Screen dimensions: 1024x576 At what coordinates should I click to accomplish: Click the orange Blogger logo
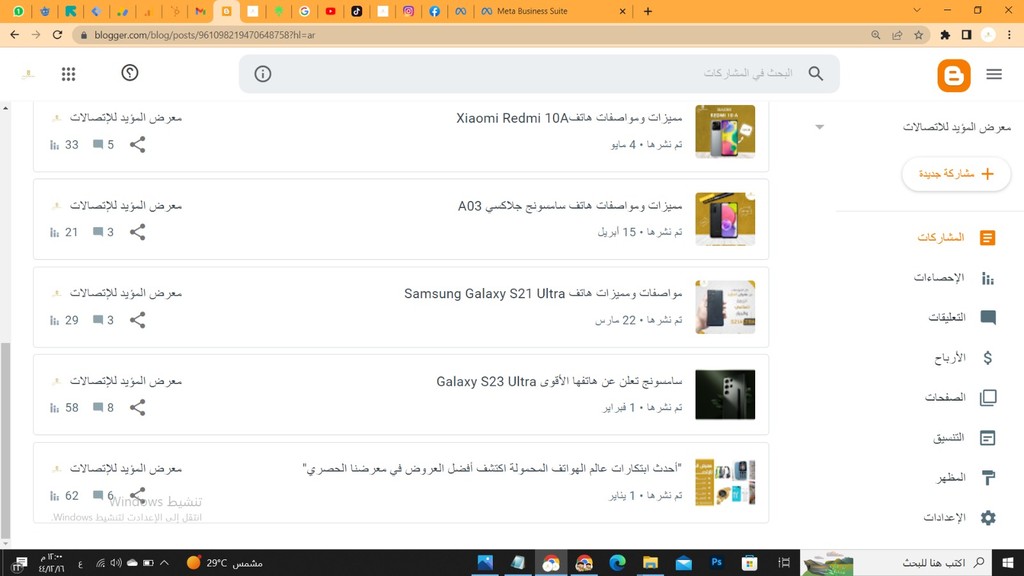coord(953,75)
